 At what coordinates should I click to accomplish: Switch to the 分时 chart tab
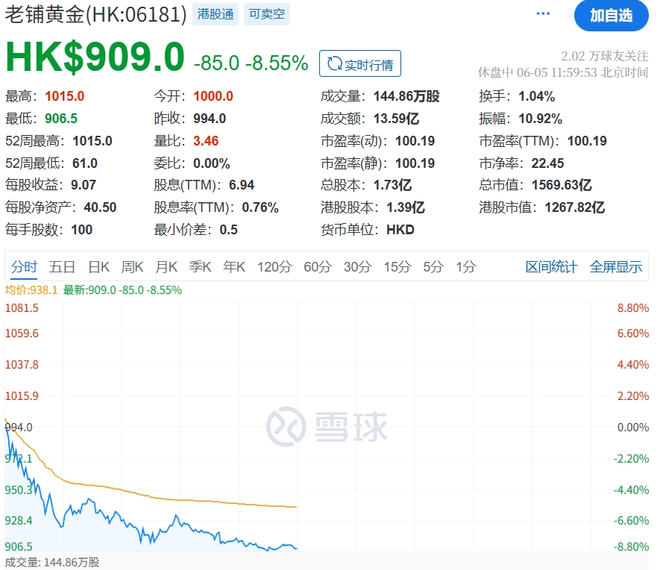tap(24, 266)
